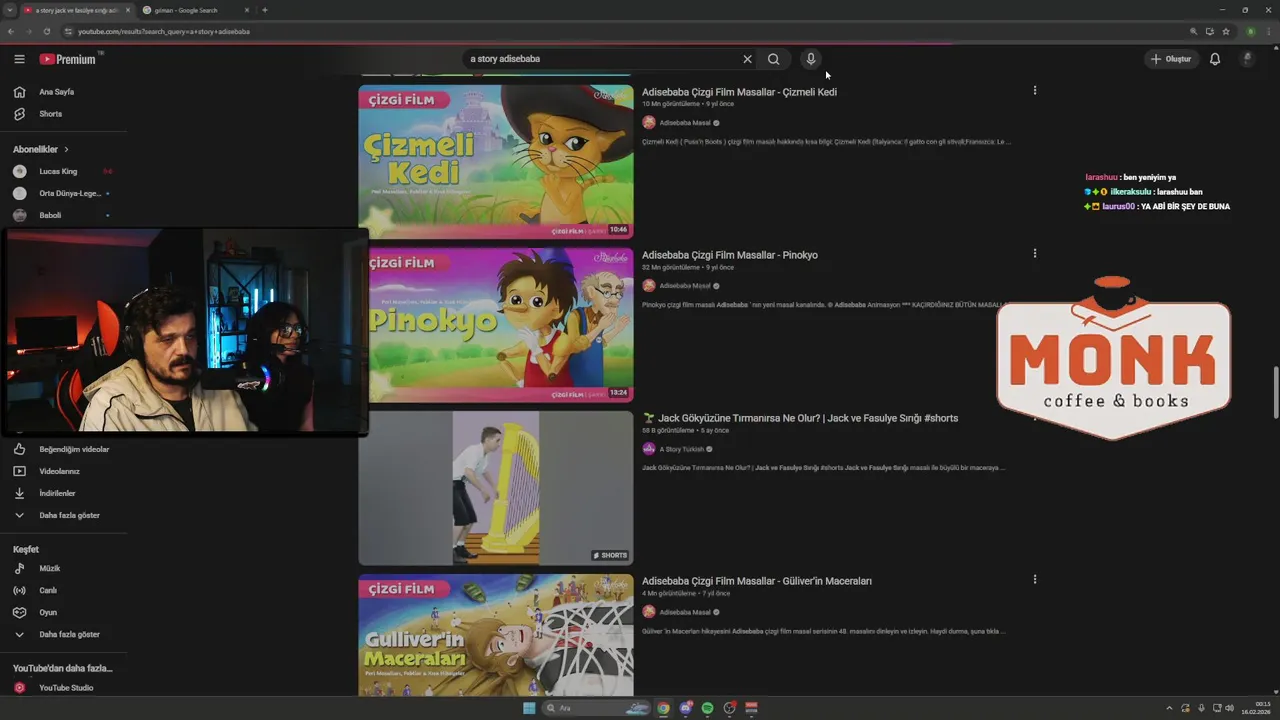Open the notifications bell
Screen dimensions: 1280x720
pyautogui.click(x=1215, y=59)
